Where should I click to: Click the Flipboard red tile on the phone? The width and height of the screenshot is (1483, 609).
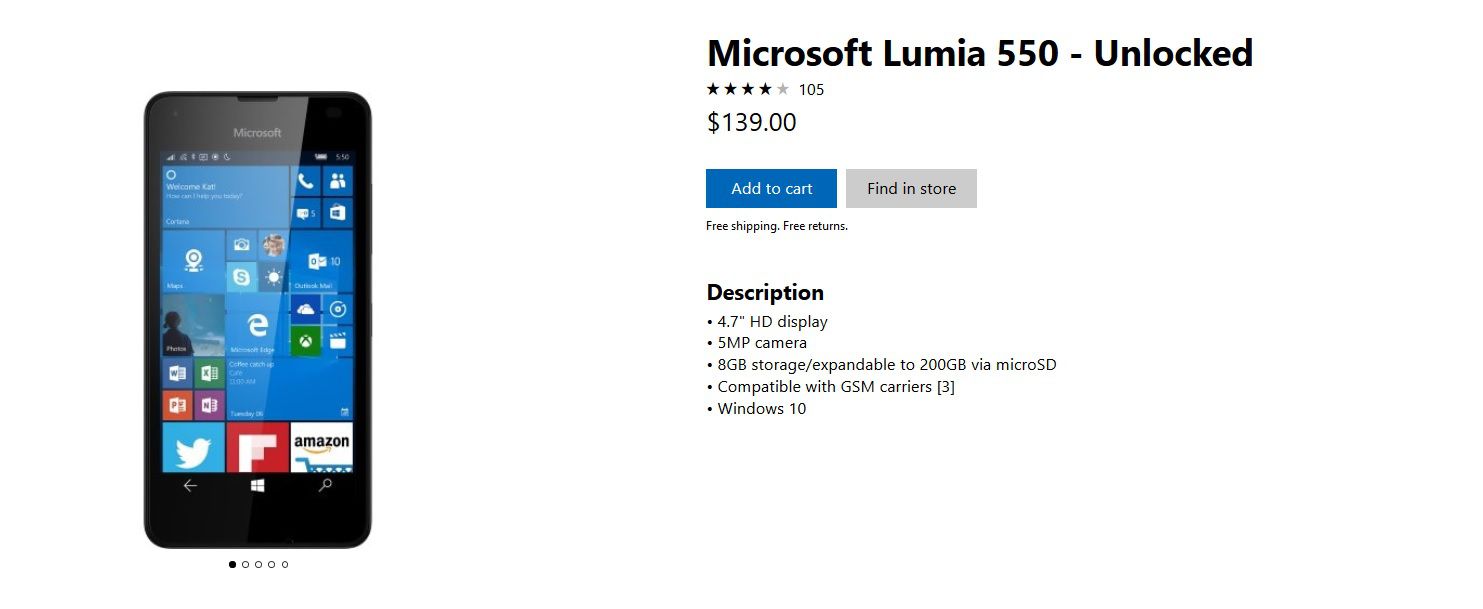[x=257, y=447]
